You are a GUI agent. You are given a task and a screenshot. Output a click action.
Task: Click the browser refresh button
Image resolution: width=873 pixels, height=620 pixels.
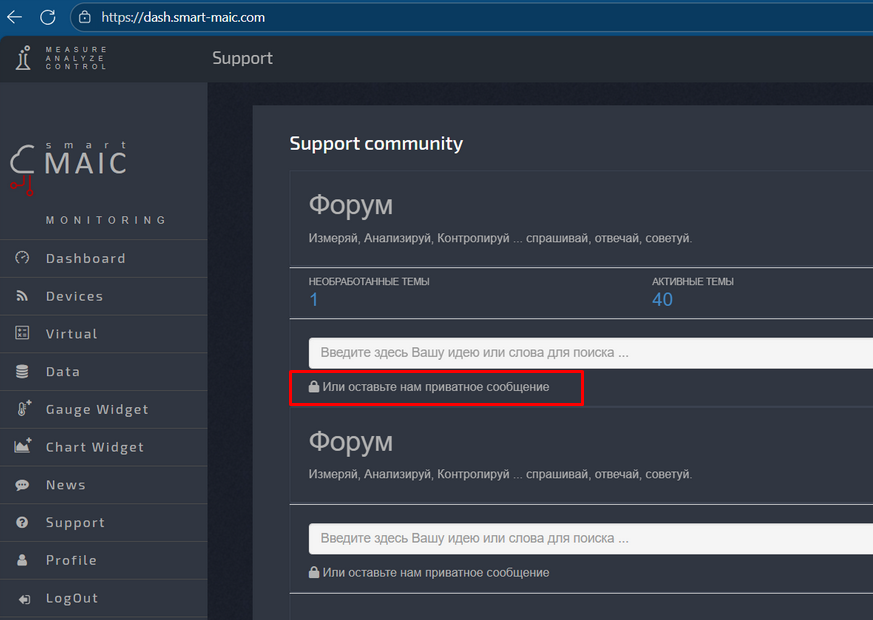pos(47,17)
